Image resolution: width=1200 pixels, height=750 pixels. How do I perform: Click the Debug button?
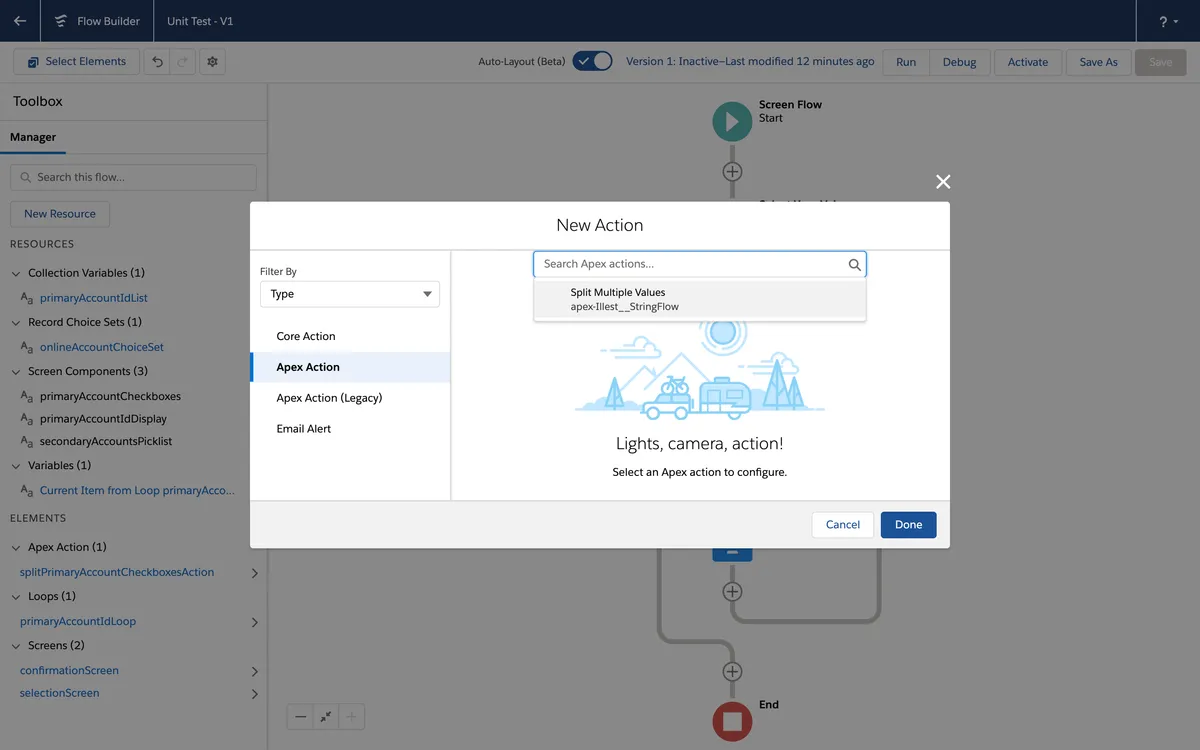pos(959,62)
